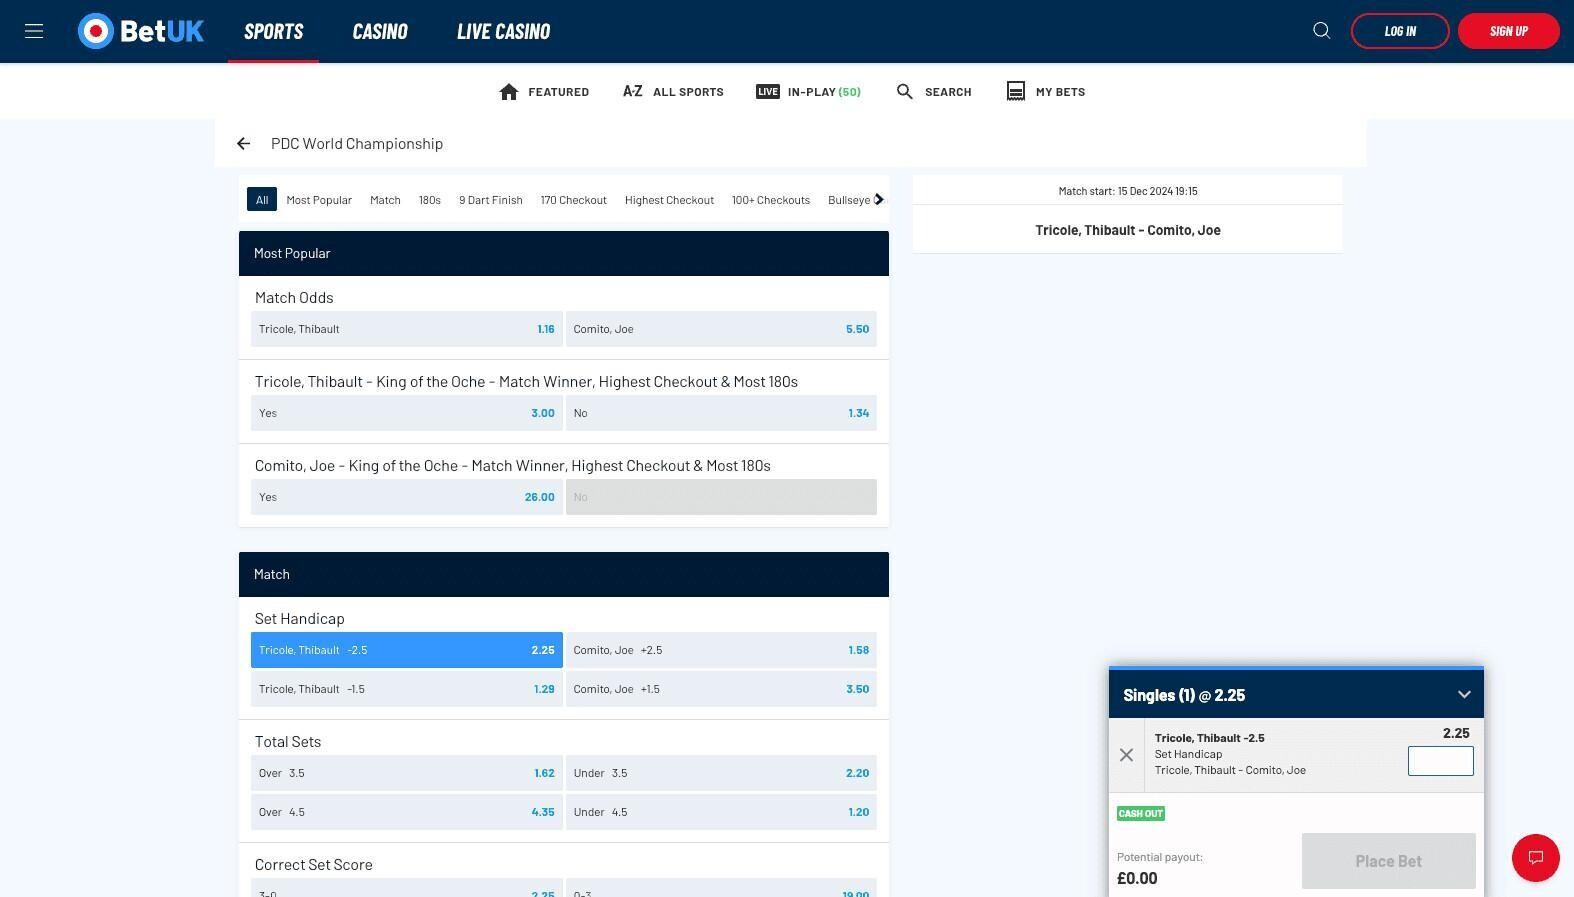The height and width of the screenshot is (897, 1574).
Task: Open Live In-Play section
Action: coord(808,92)
